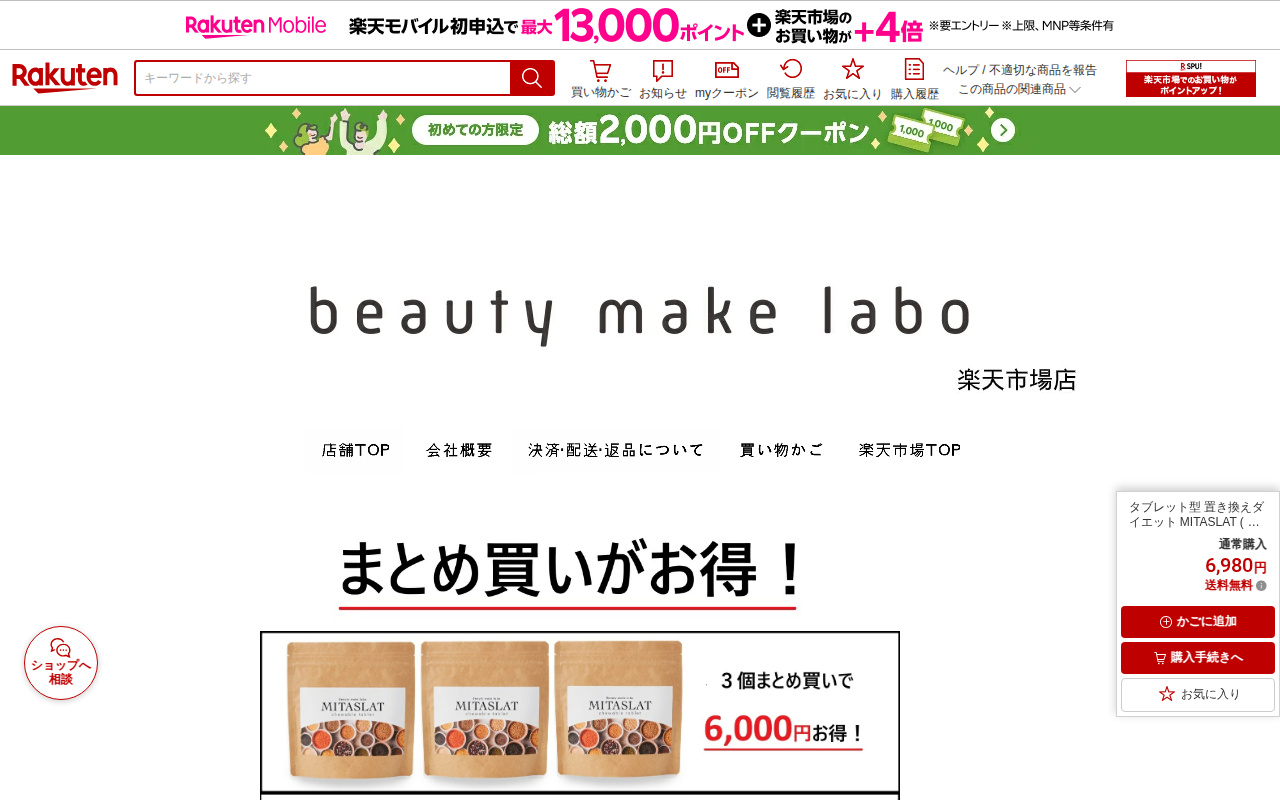Click the free shipping info icon
Image resolution: width=1280 pixels, height=800 pixels.
1261,586
